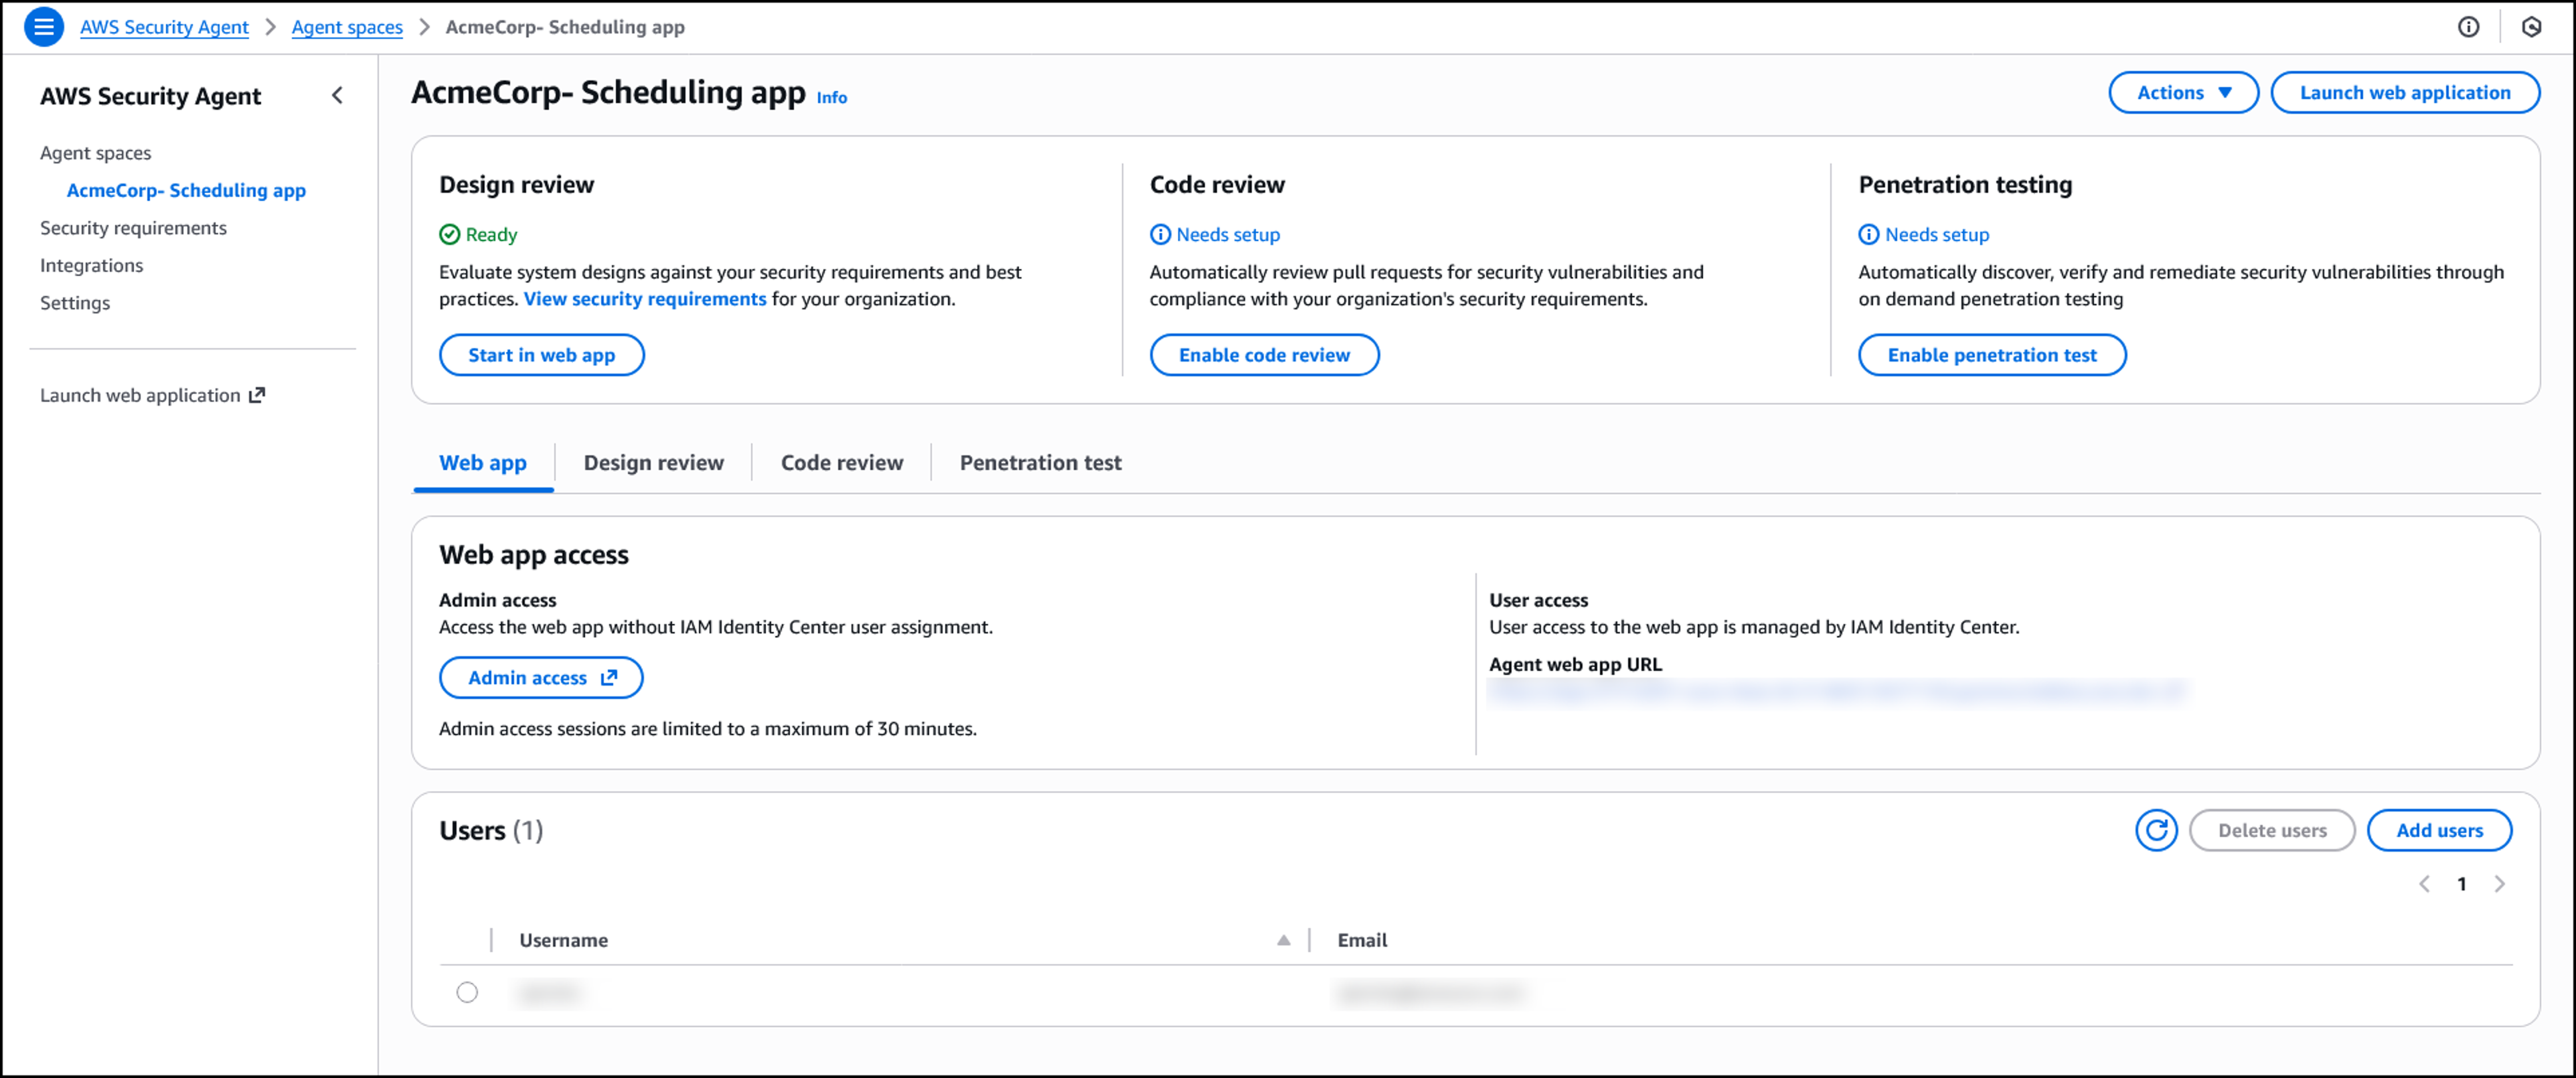Open View security requirements link
Image resolution: width=2576 pixels, height=1078 pixels.
pos(645,299)
